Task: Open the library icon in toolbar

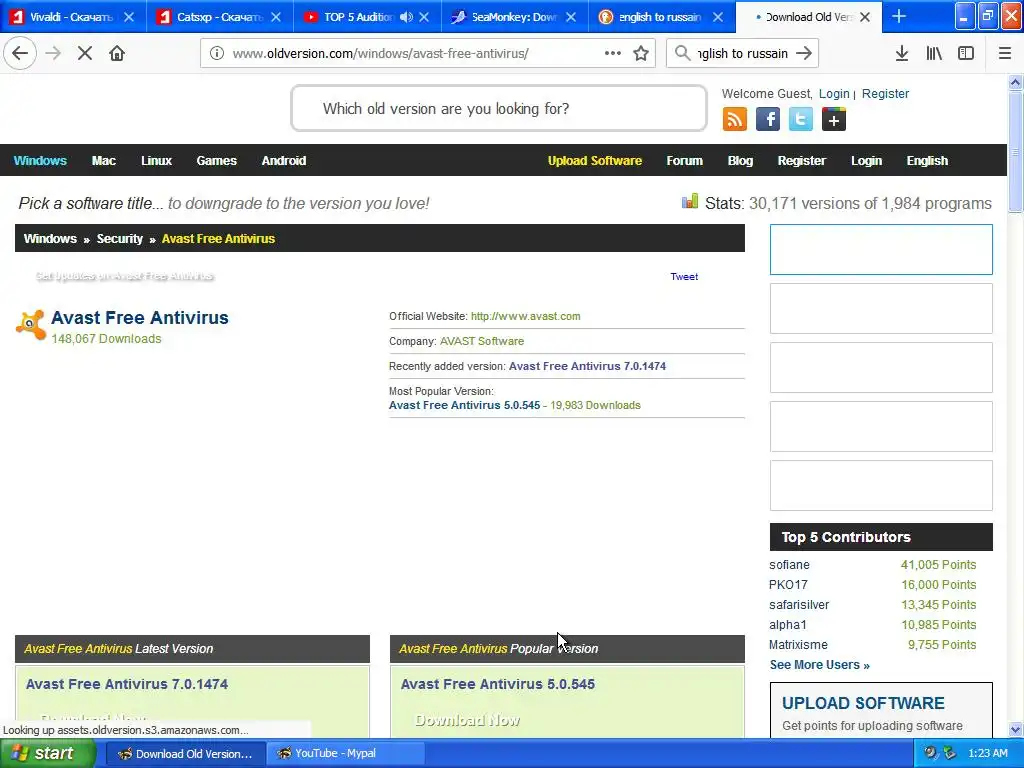Action: tap(934, 53)
